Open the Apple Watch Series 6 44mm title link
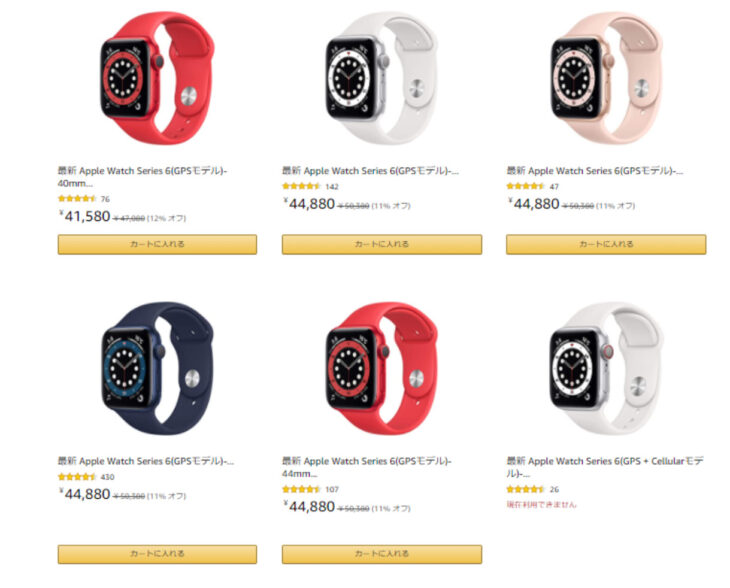Screen dimensions: 730x588 pos(367,467)
